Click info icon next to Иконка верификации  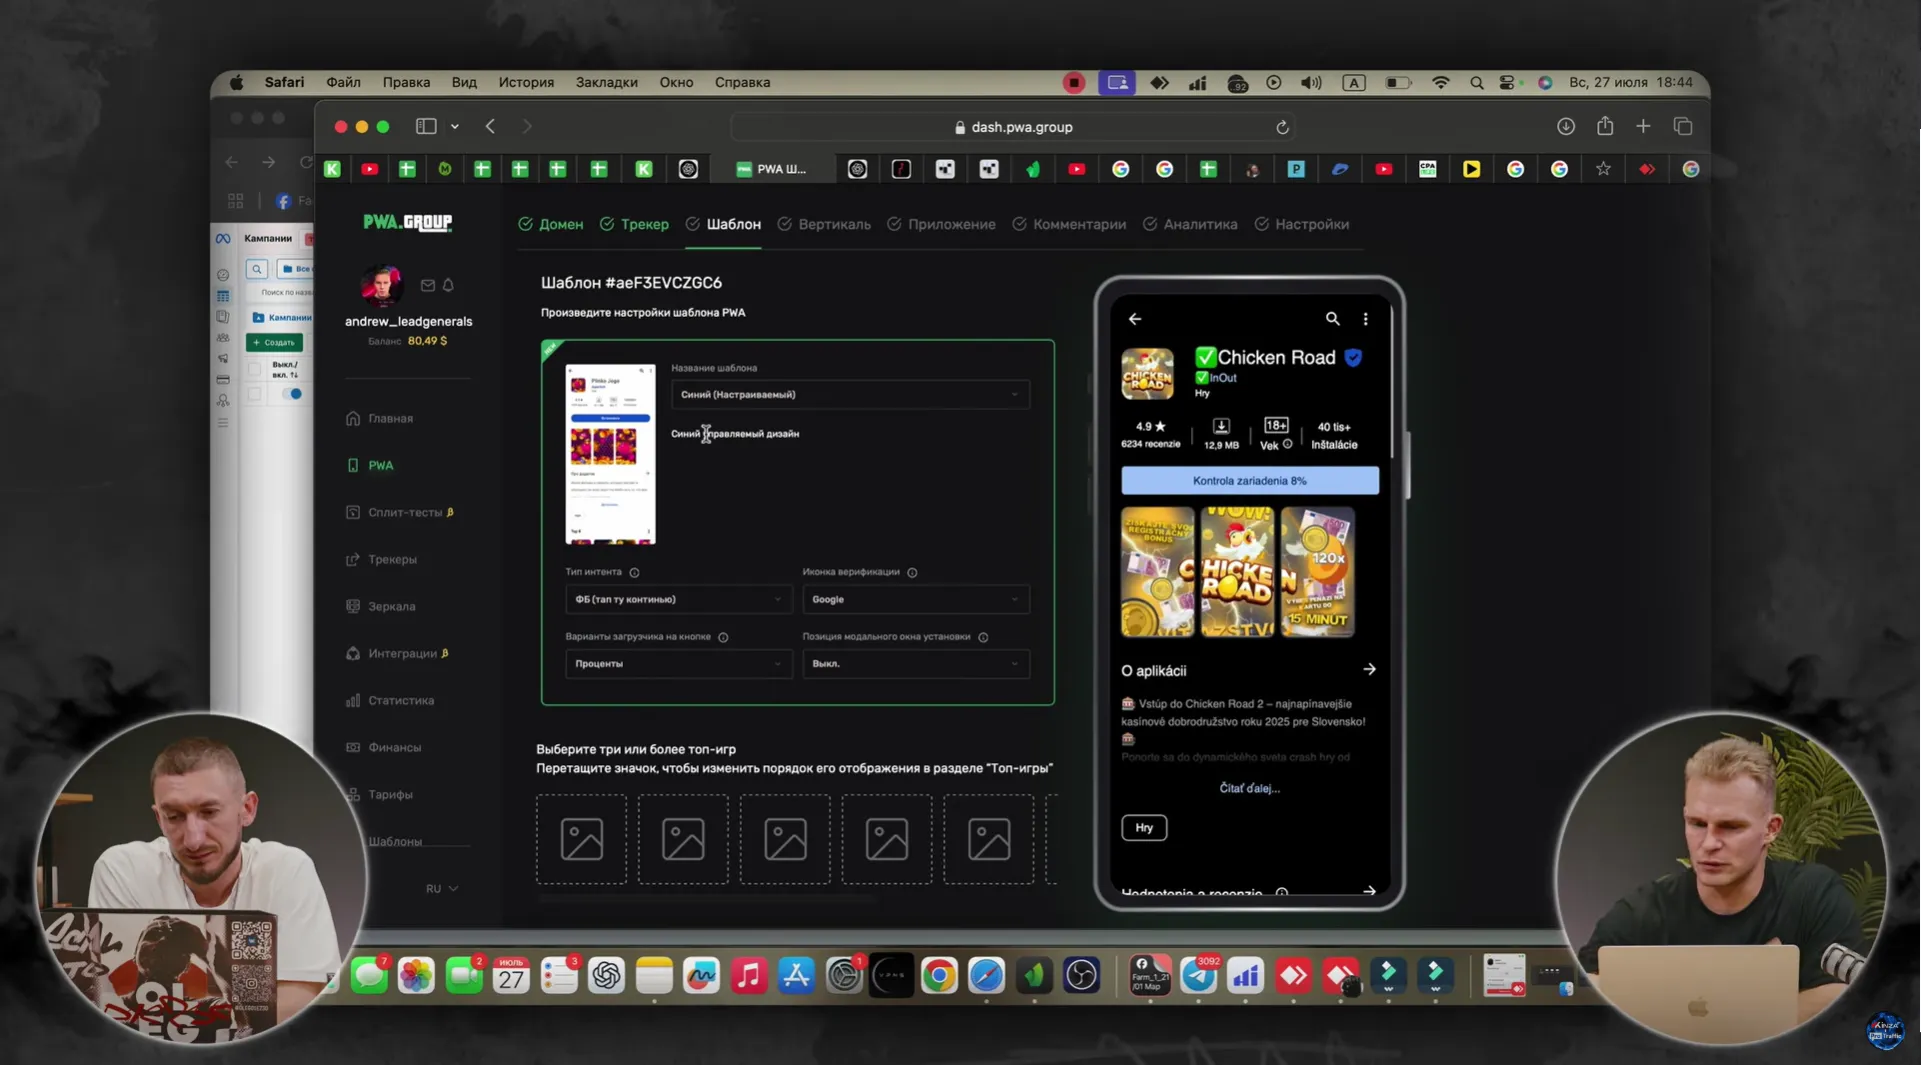point(912,572)
